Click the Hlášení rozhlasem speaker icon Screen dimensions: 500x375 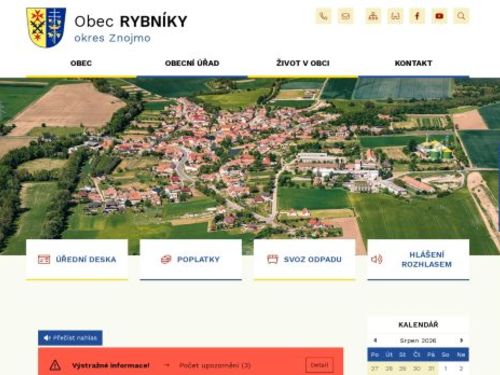coord(377,259)
